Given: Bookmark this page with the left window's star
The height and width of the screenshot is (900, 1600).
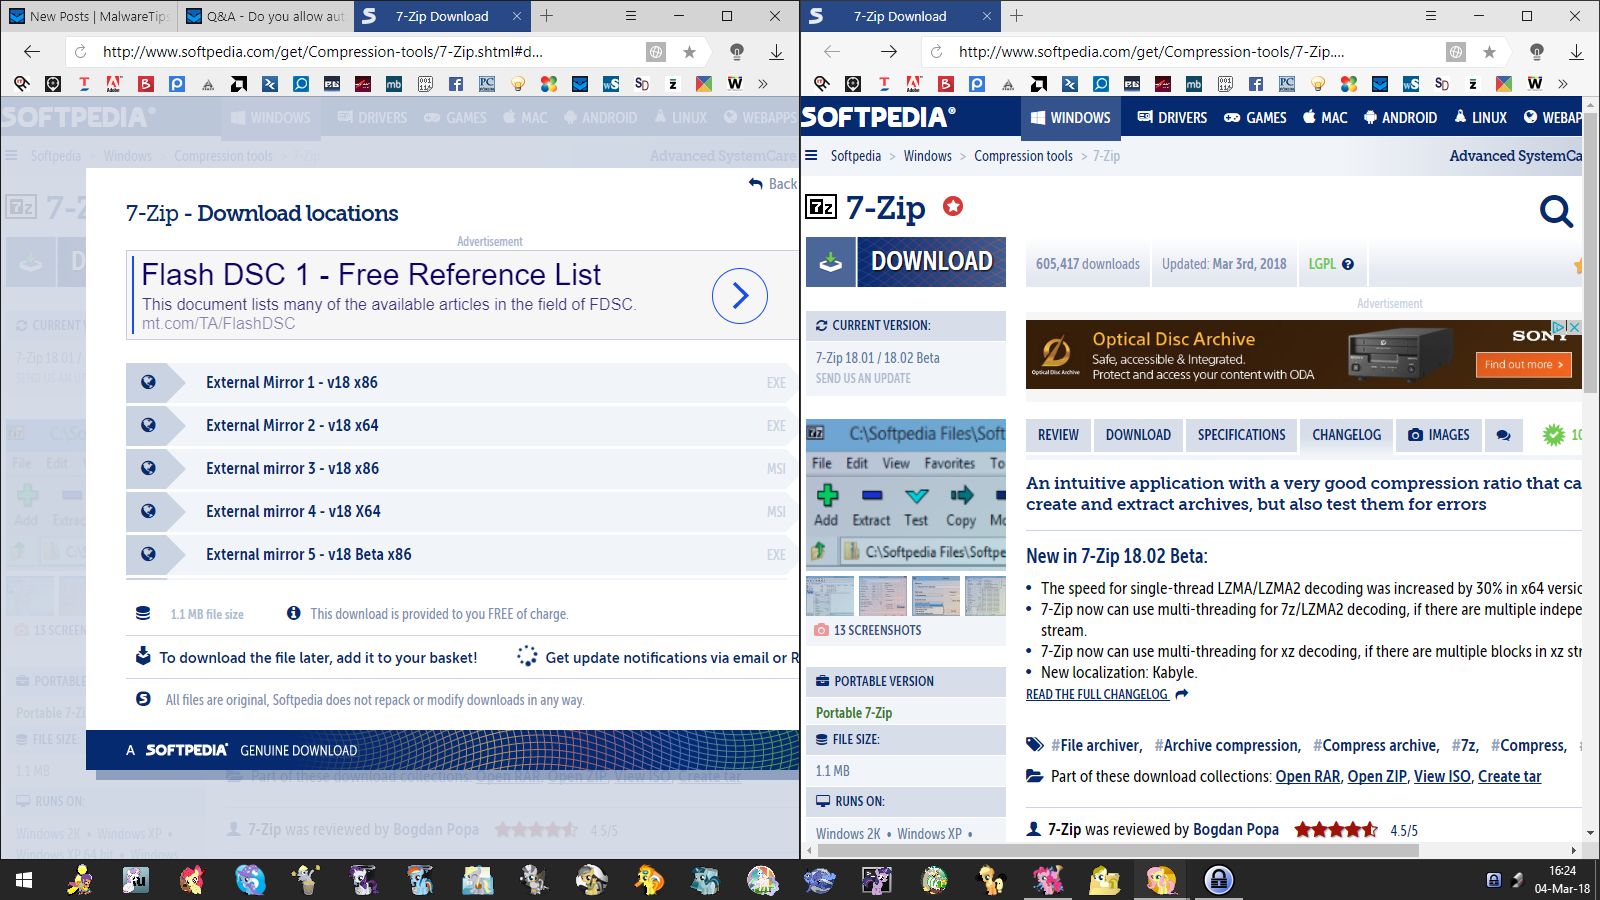Looking at the screenshot, I should [689, 52].
